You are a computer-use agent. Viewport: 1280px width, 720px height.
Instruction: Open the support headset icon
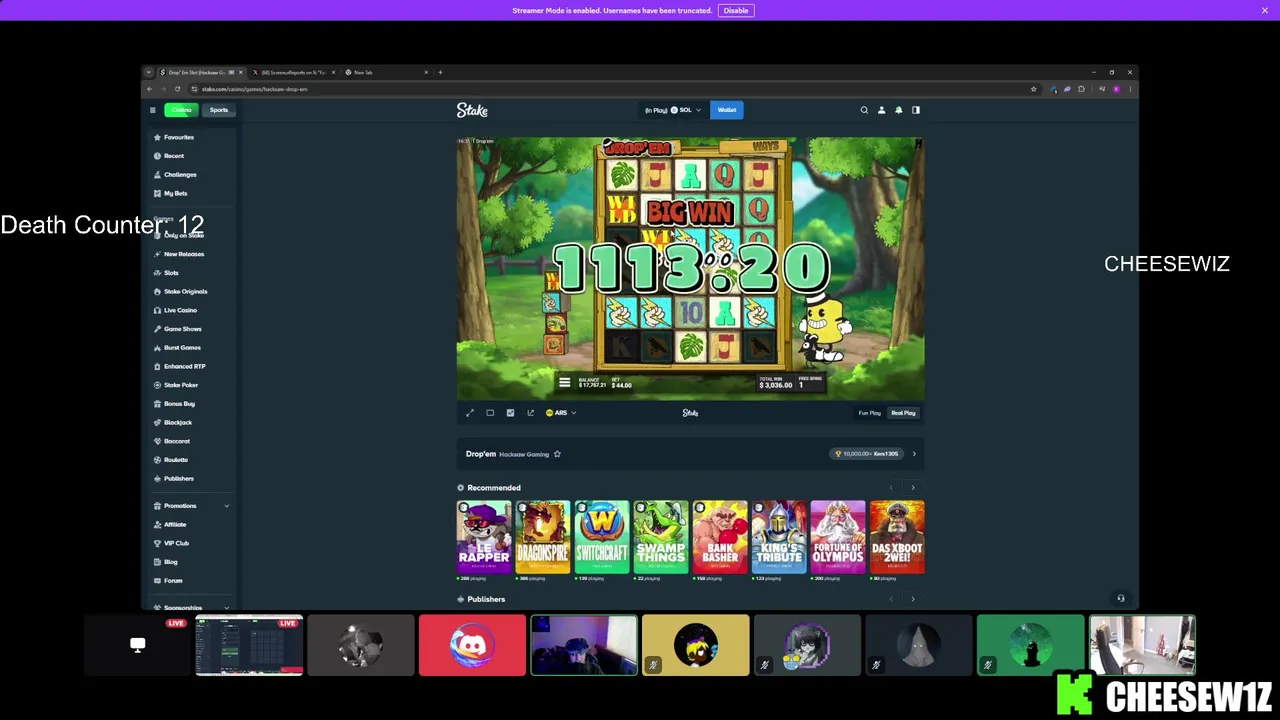tap(1120, 598)
